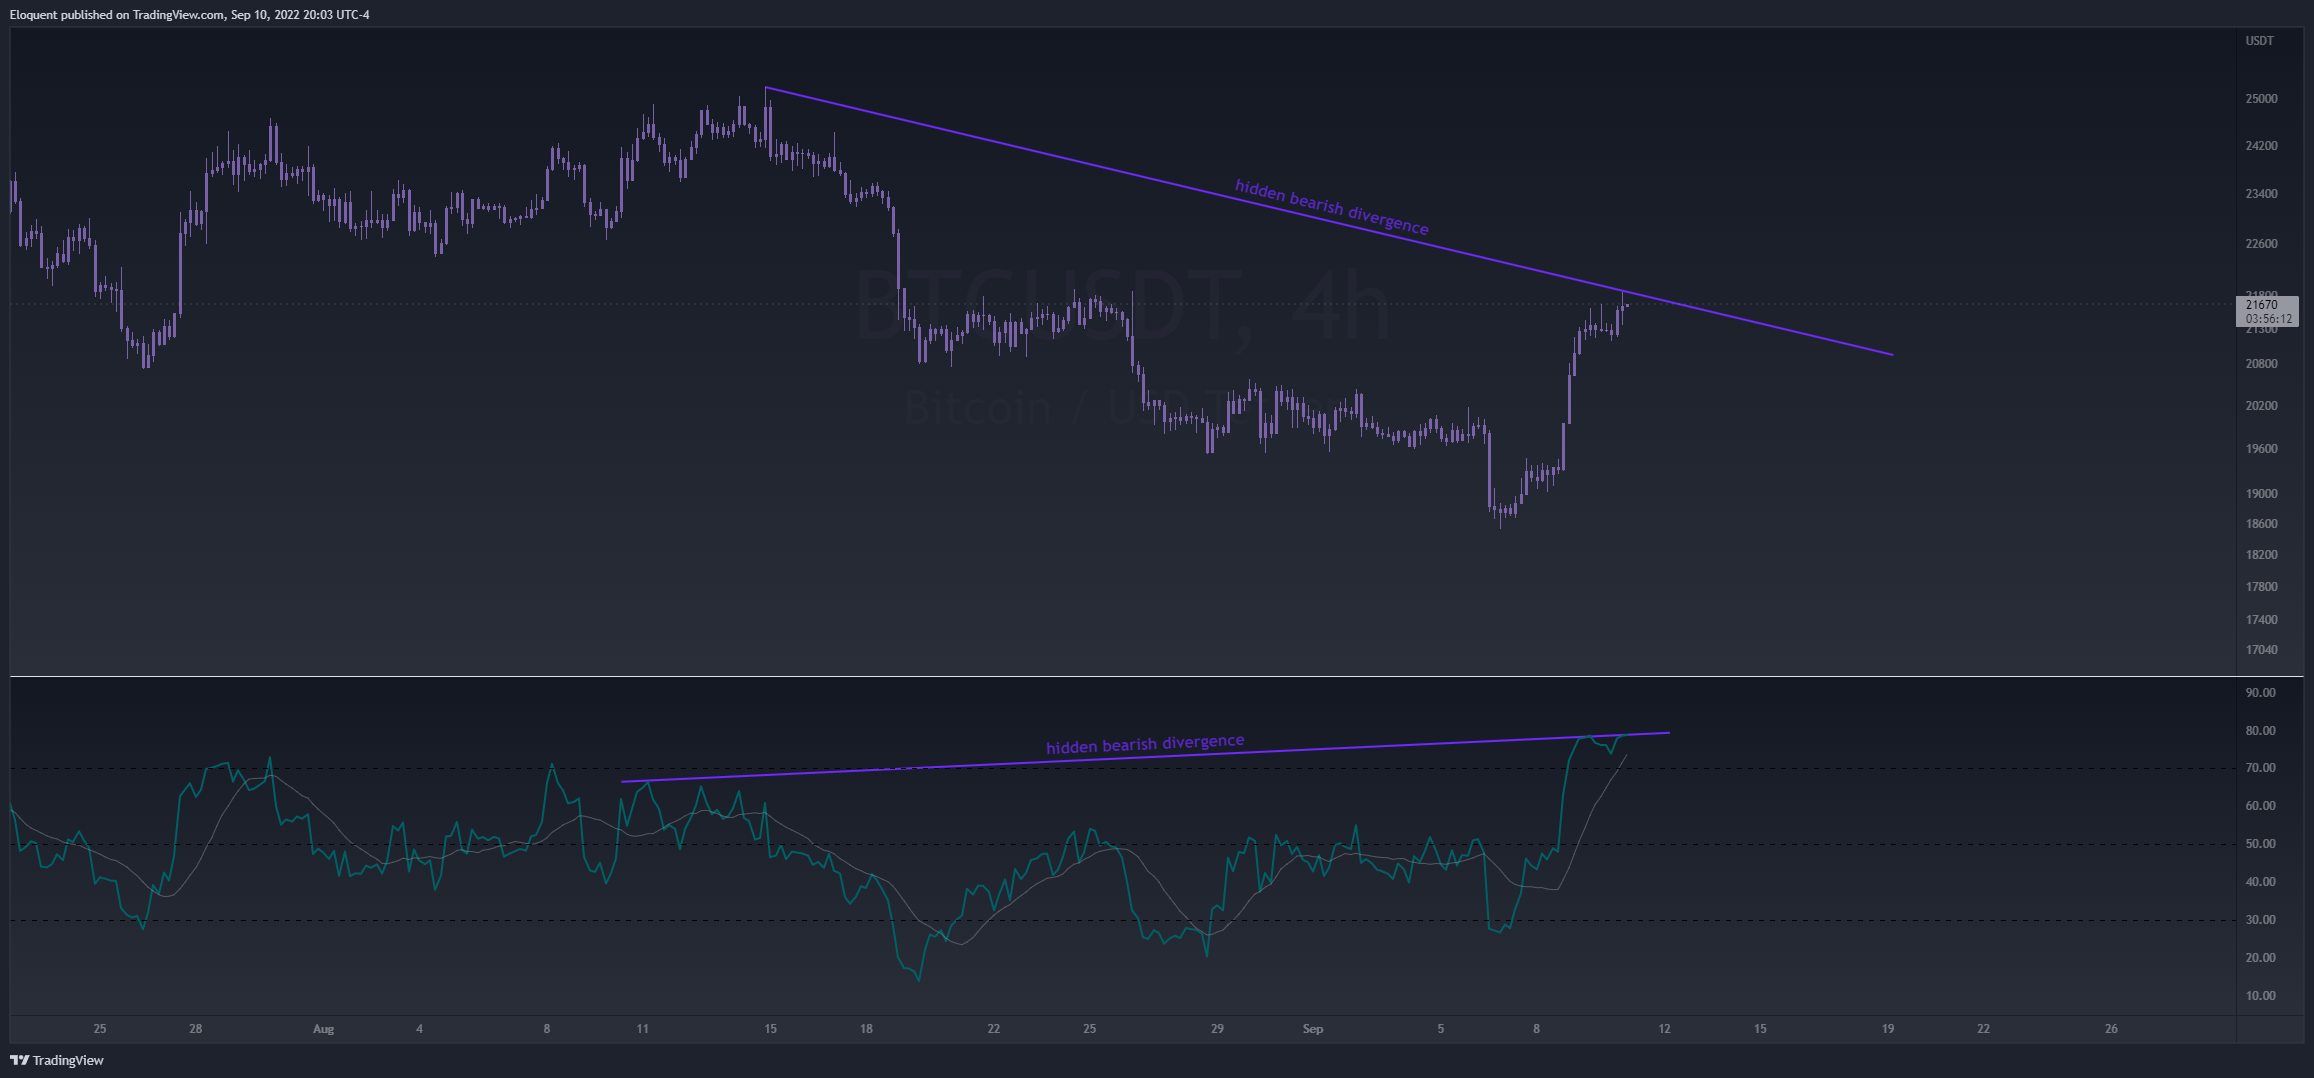Select the USDT currency label on price axis
This screenshot has width=2314, height=1078.
pyautogui.click(x=2259, y=41)
